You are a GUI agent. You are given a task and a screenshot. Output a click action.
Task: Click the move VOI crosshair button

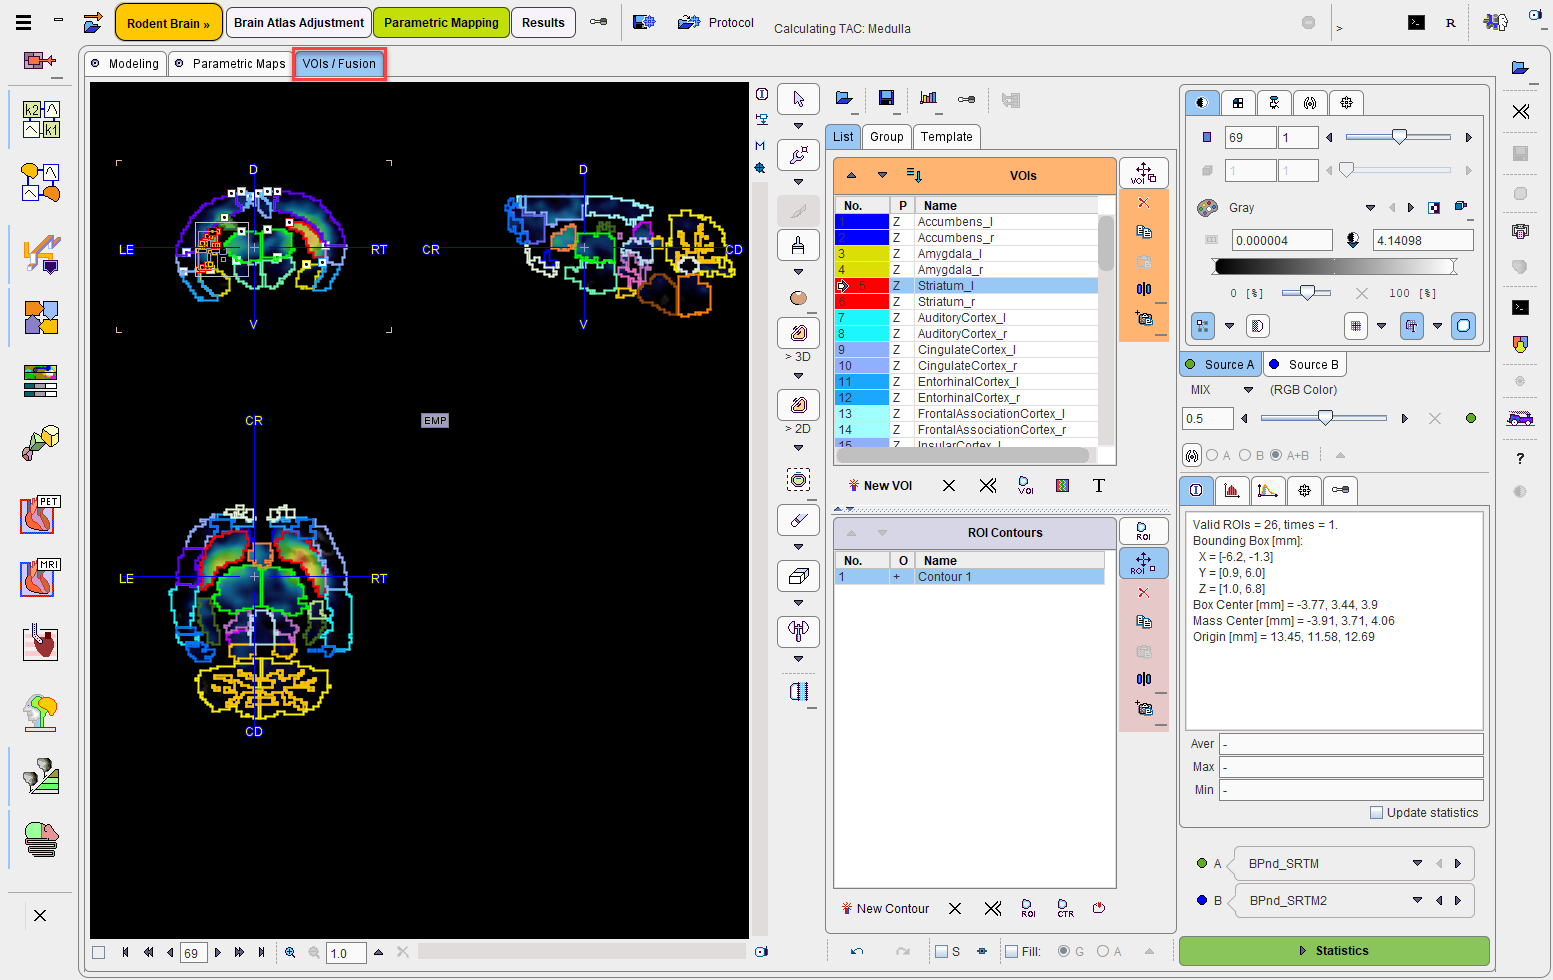coord(1143,173)
